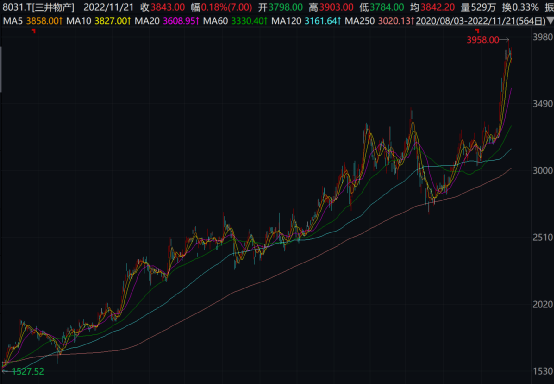Click the 2020 price axis label

[543, 304]
